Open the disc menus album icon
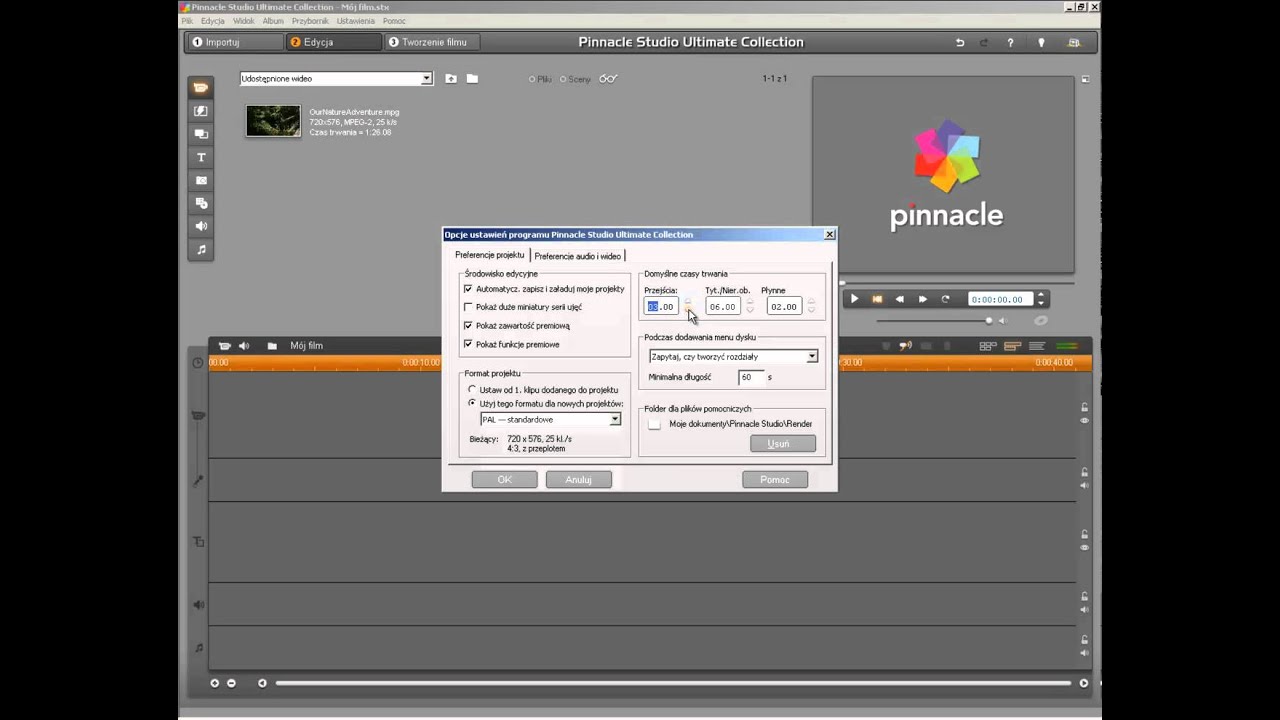This screenshot has width=1280, height=720. click(201, 203)
